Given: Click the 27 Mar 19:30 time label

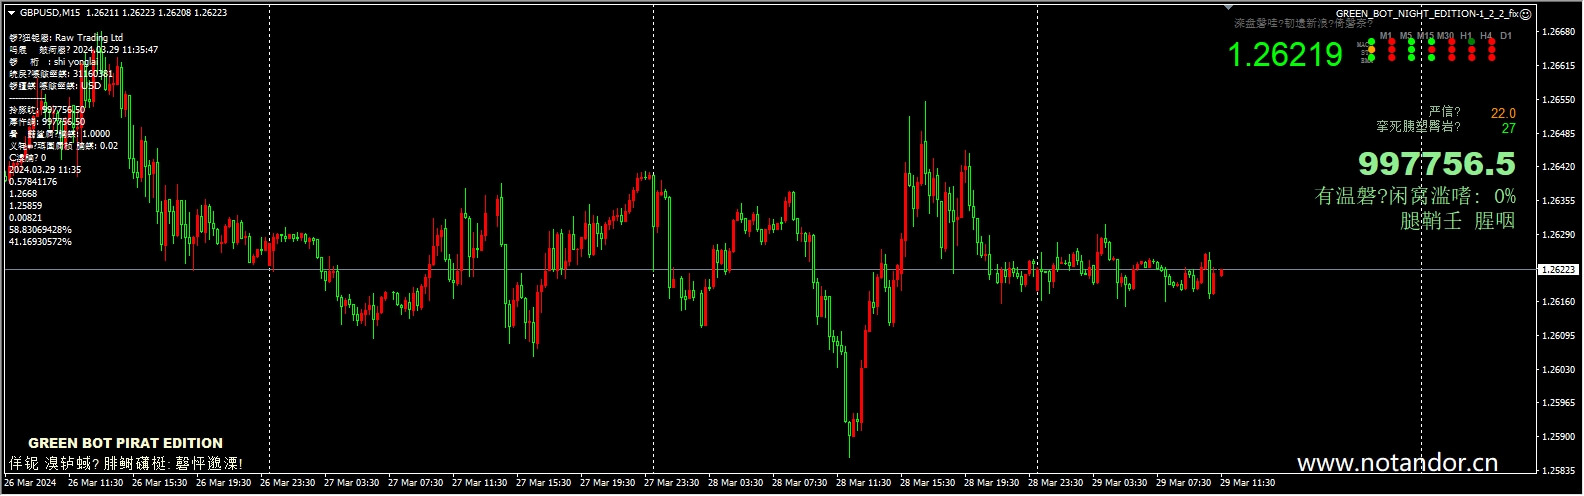Looking at the screenshot, I should point(608,483).
